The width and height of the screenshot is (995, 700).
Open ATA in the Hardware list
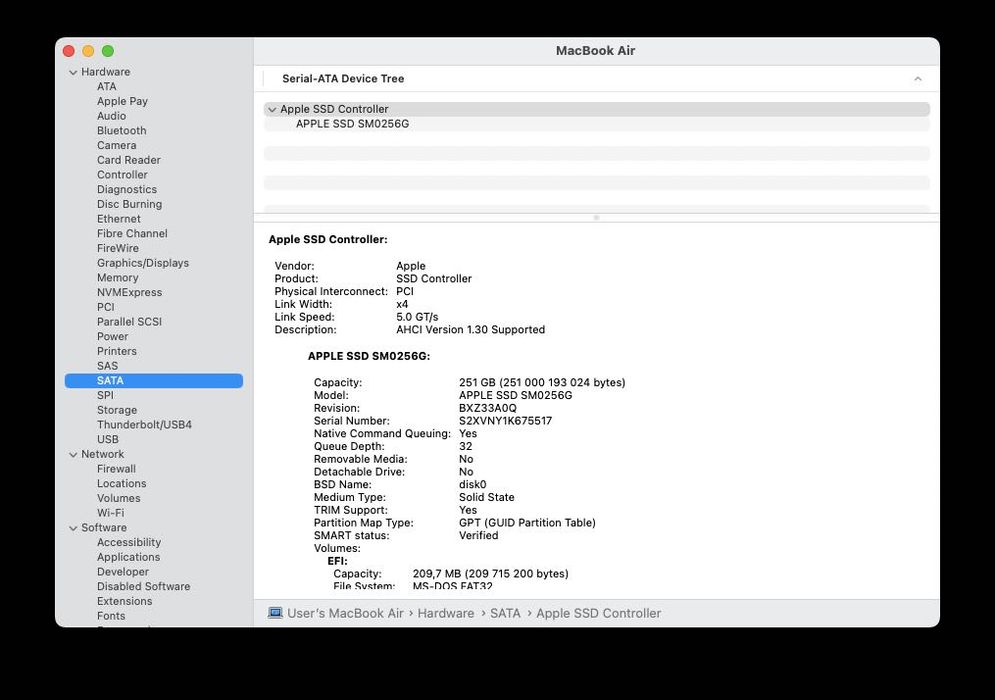coord(107,86)
